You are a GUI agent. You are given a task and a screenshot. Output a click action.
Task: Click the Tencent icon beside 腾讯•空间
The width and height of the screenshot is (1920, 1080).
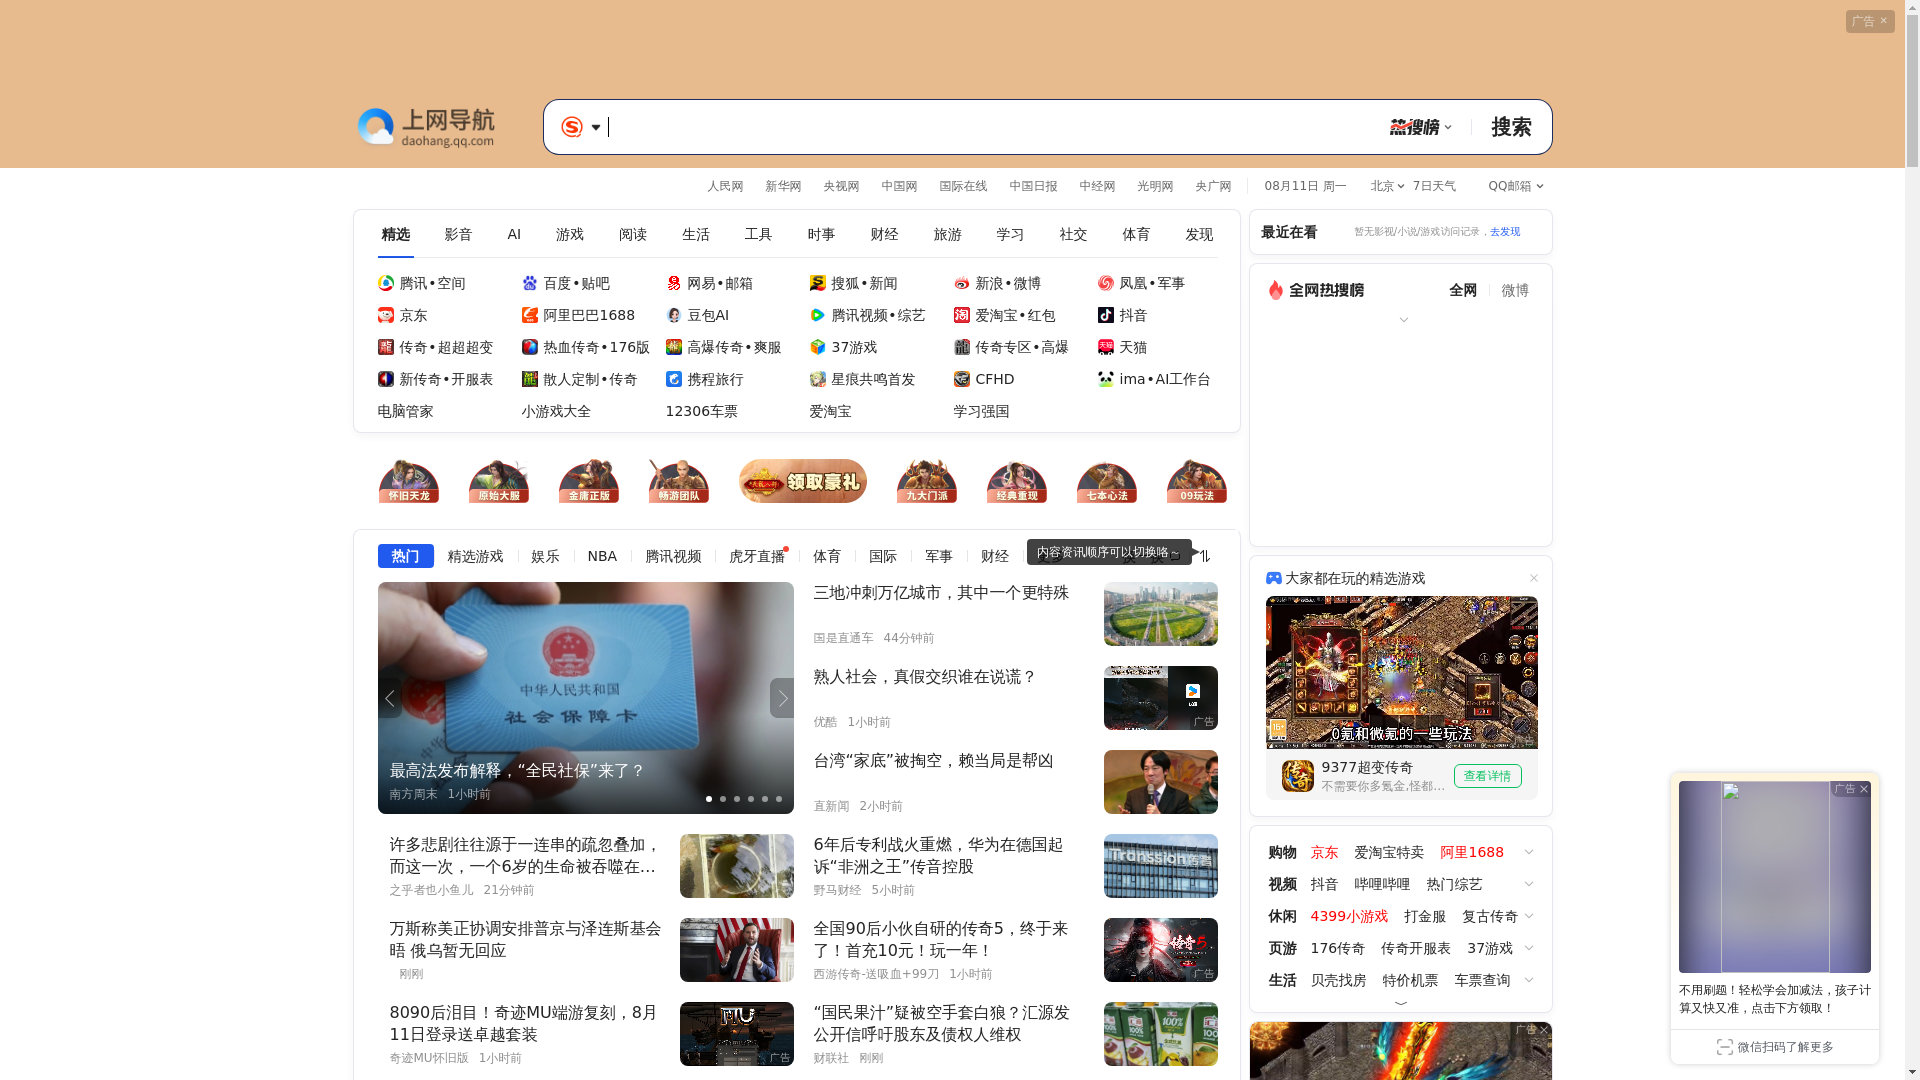click(386, 283)
